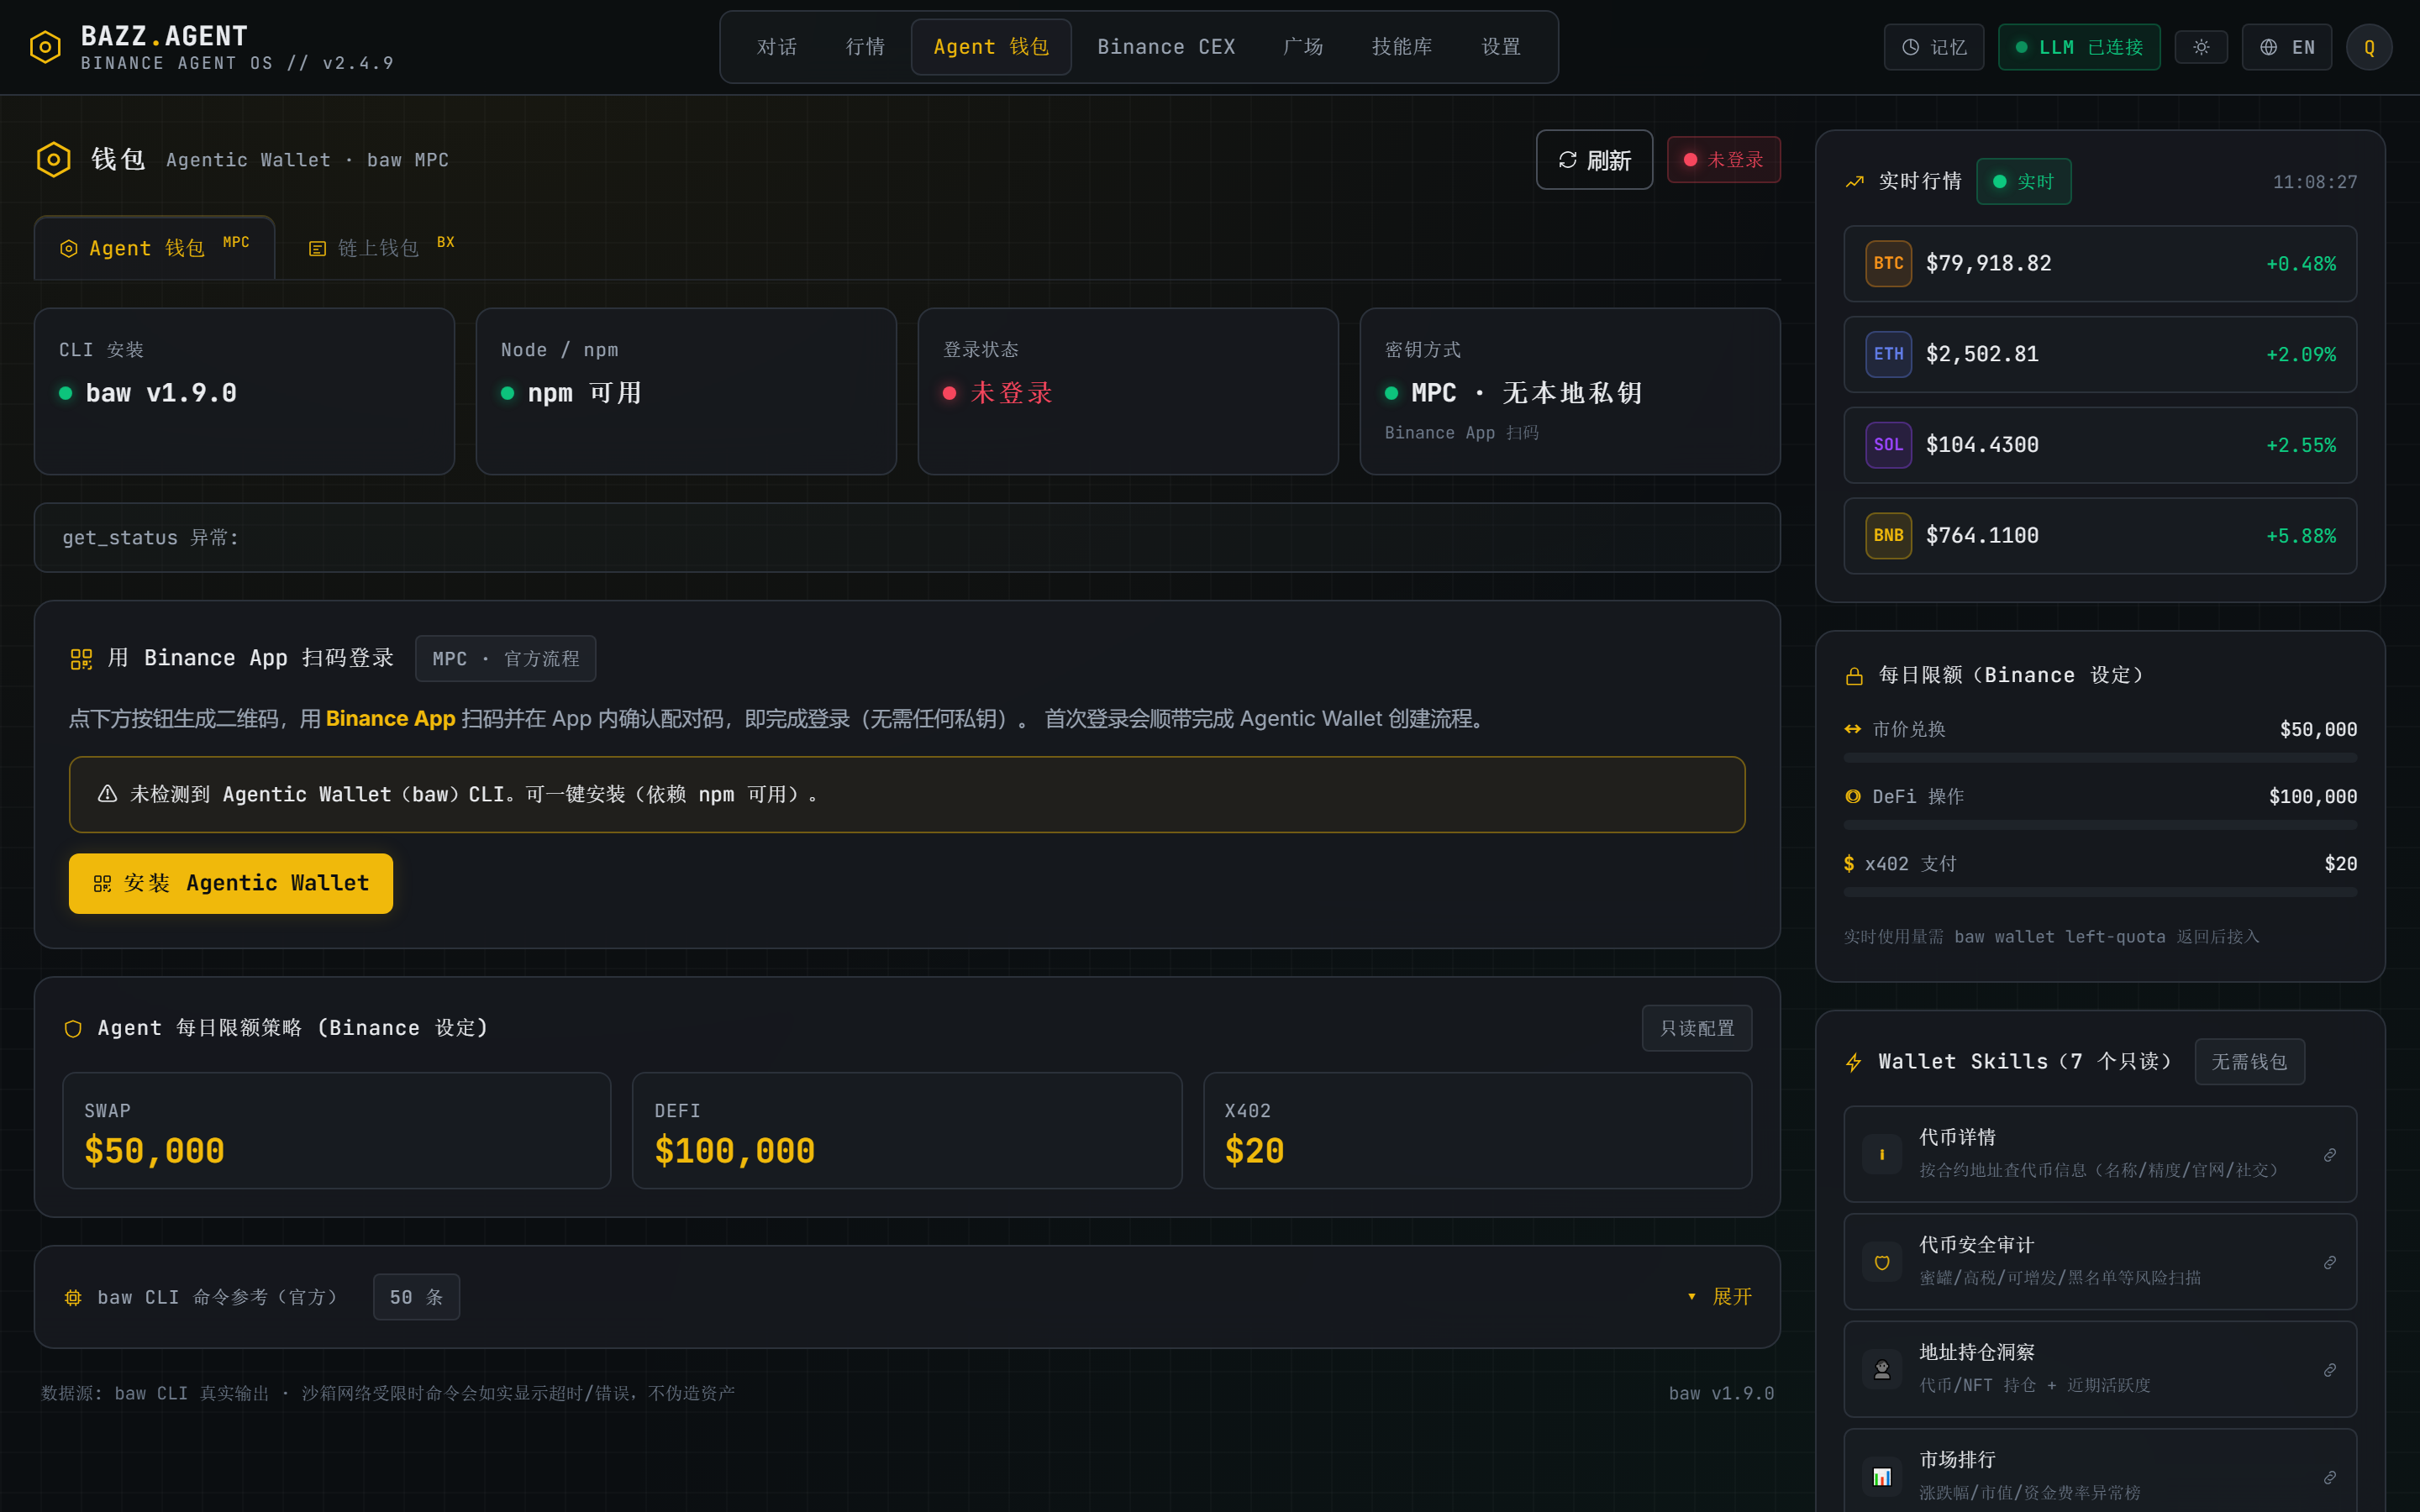This screenshot has width=2420, height=1512.
Task: Click the BTC coin icon
Action: (x=1888, y=264)
